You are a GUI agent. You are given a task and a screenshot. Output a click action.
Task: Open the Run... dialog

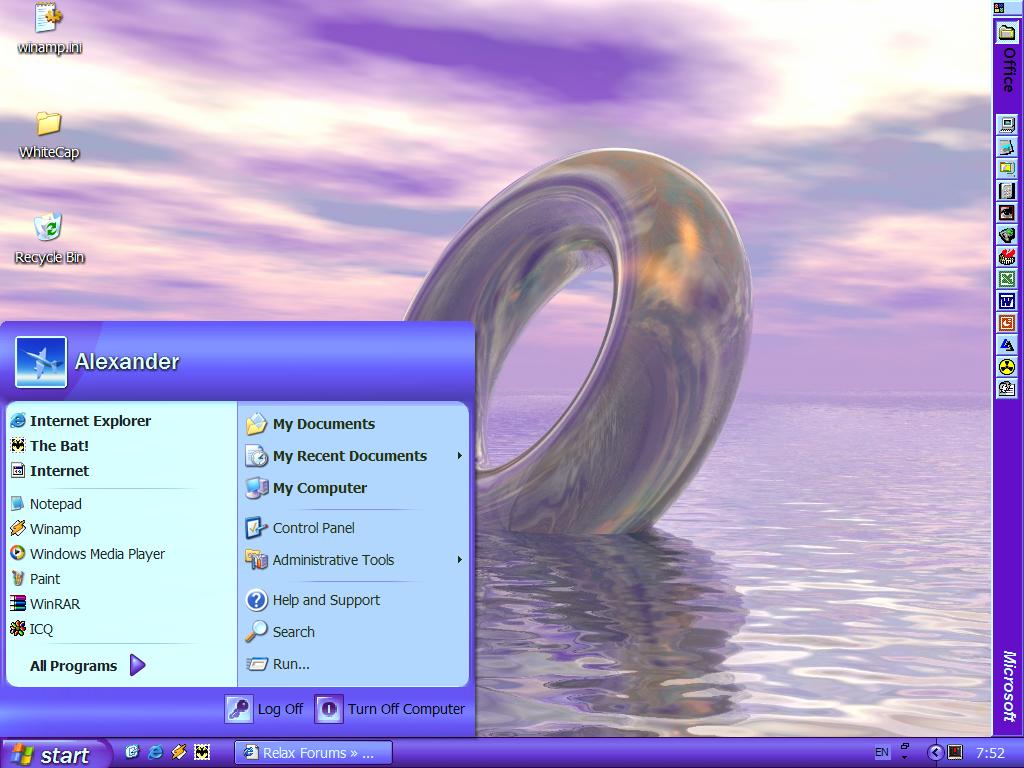(x=278, y=664)
